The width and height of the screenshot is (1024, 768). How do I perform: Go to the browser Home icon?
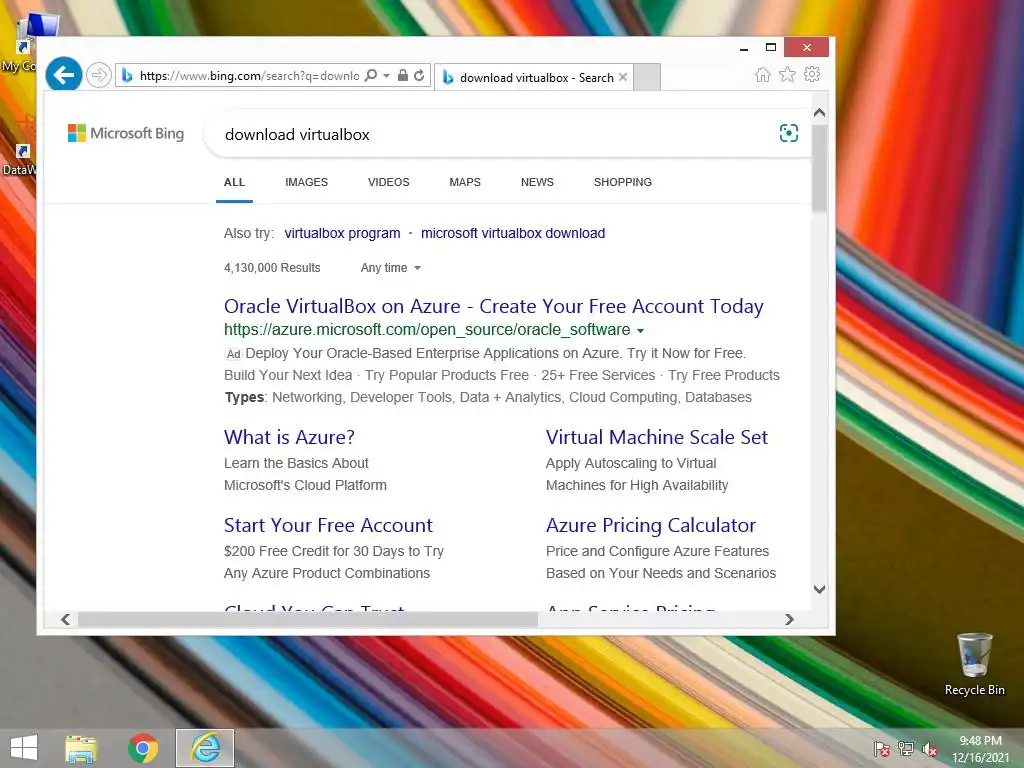tap(763, 74)
